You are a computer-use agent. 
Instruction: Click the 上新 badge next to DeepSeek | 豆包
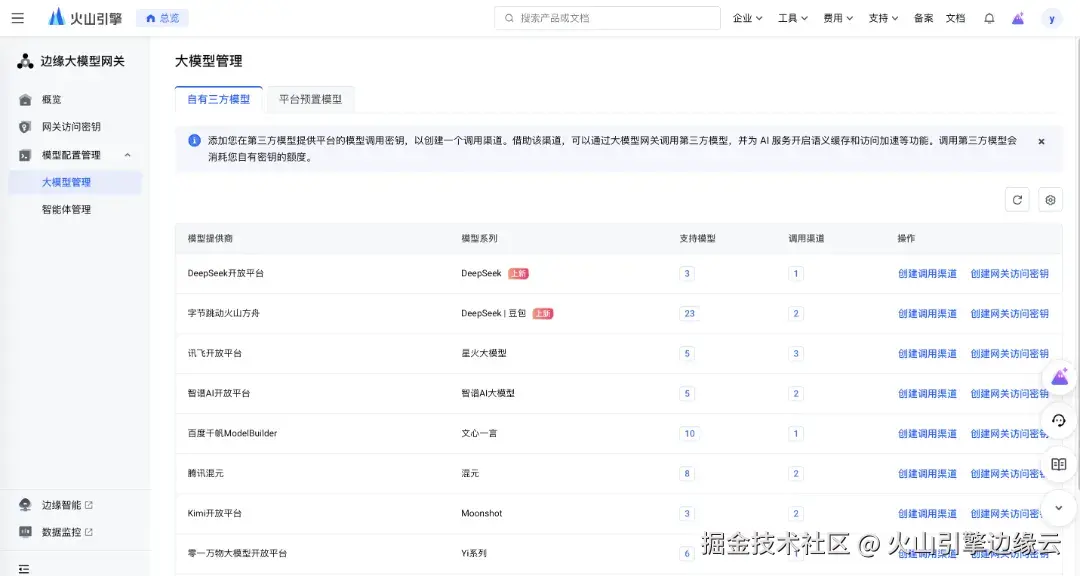543,313
